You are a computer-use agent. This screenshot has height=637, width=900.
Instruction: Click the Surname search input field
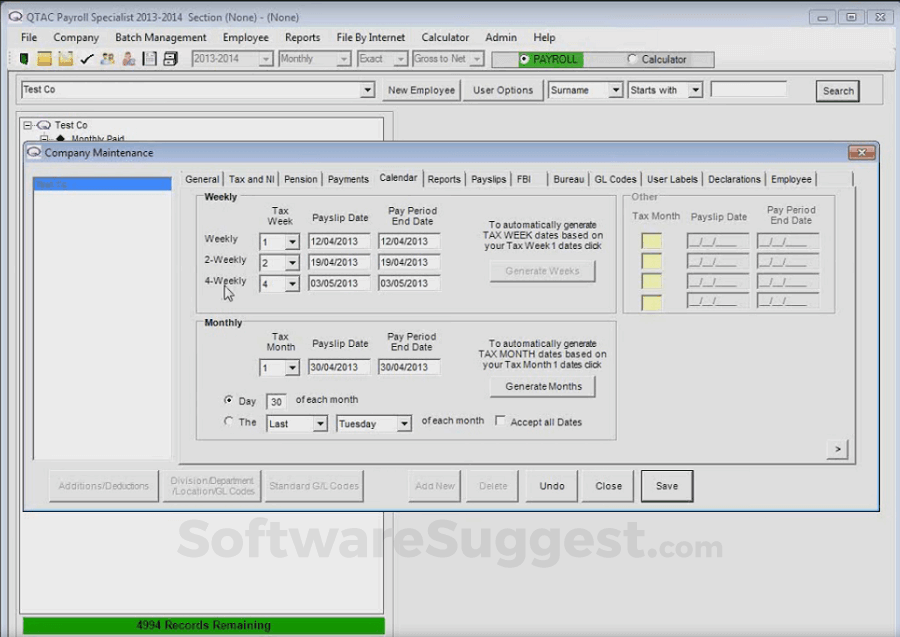pyautogui.click(x=585, y=90)
